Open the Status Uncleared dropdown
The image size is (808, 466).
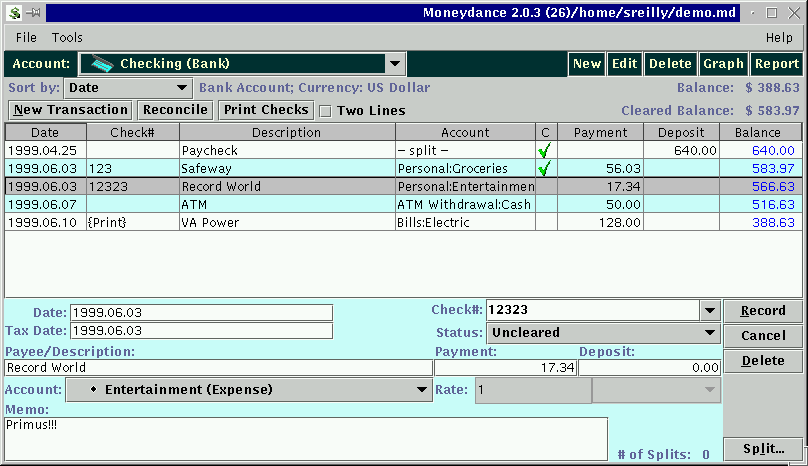click(603, 333)
